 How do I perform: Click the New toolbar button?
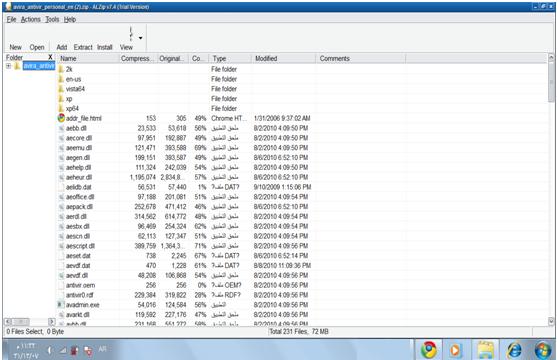pos(16,47)
